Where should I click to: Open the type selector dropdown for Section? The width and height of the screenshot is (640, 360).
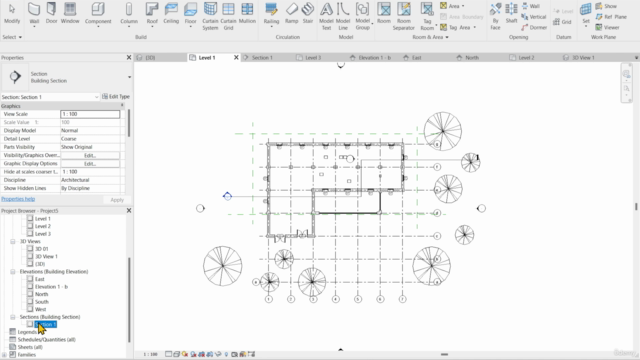coord(129,77)
